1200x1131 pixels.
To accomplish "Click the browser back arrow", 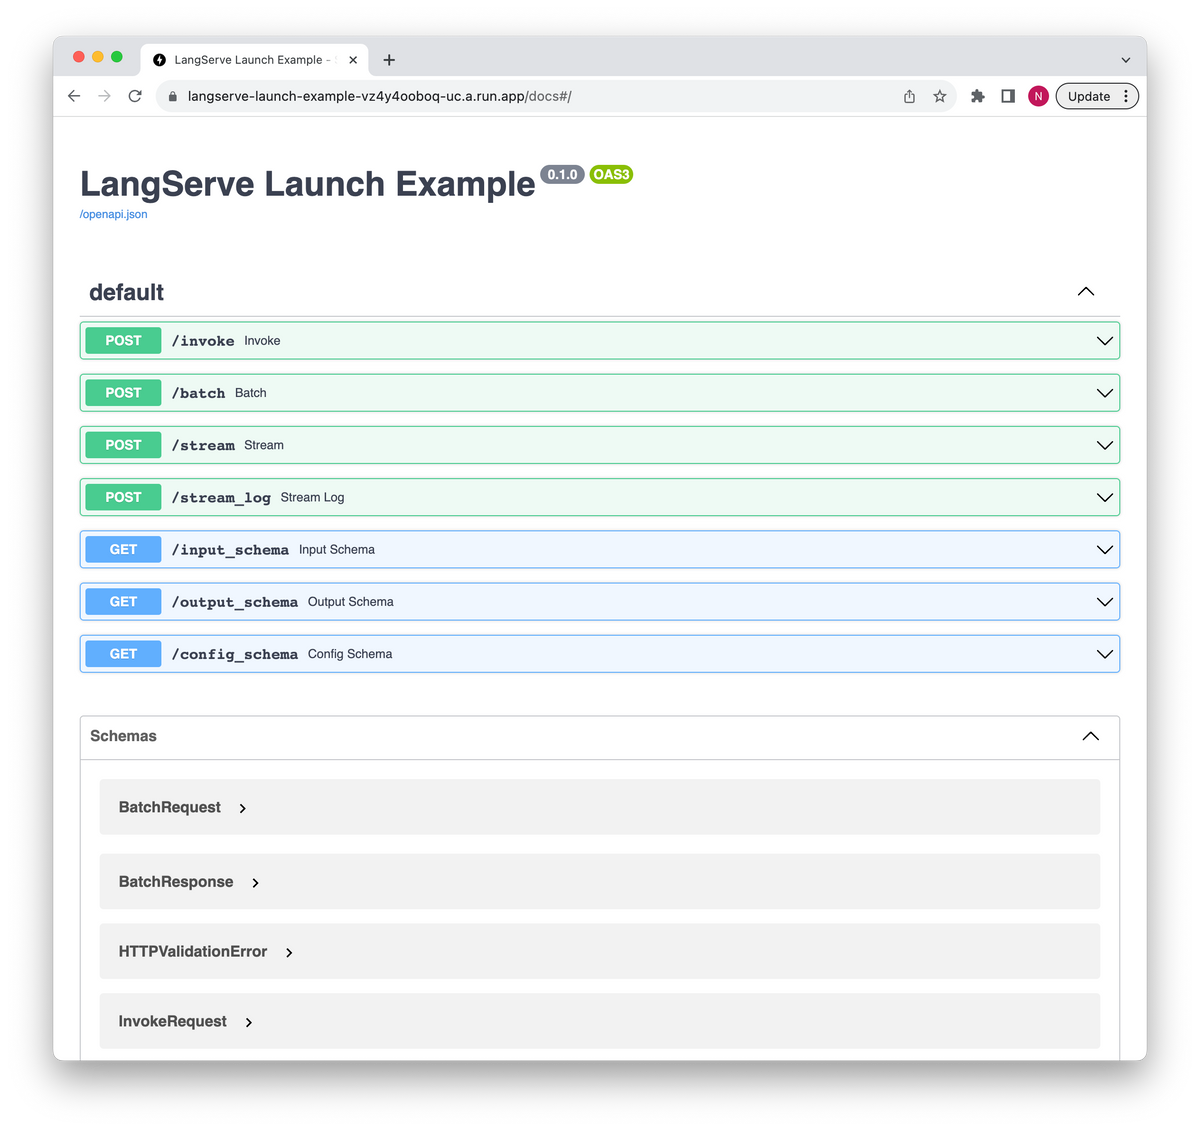I will pos(74,96).
